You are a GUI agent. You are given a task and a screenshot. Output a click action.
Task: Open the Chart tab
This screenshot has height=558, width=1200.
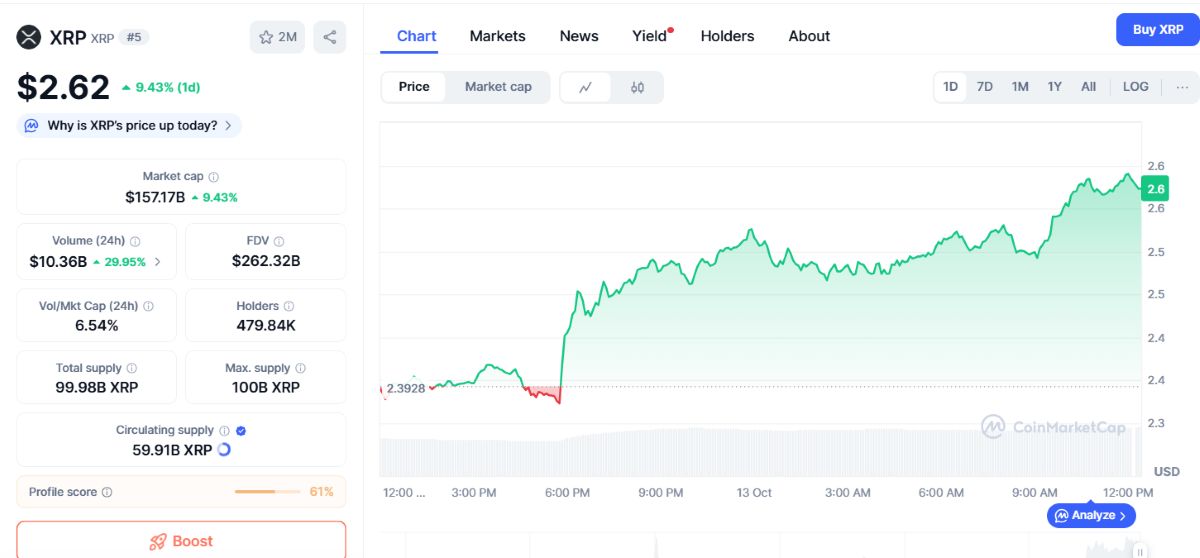tap(416, 36)
